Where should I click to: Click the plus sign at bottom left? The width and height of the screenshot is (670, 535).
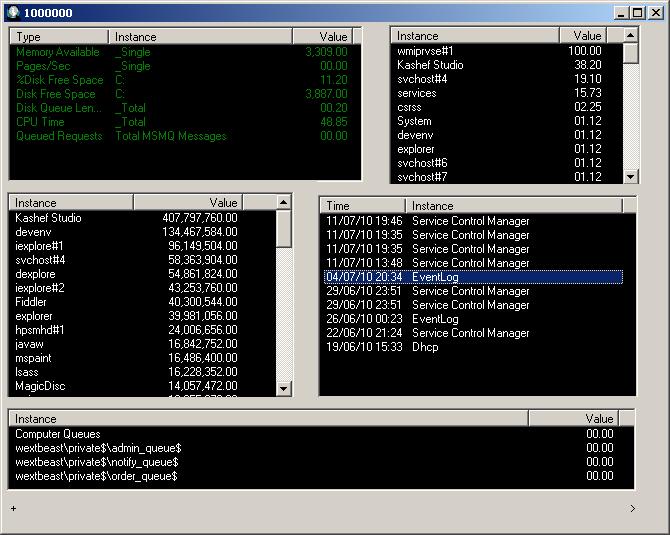coord(13,509)
